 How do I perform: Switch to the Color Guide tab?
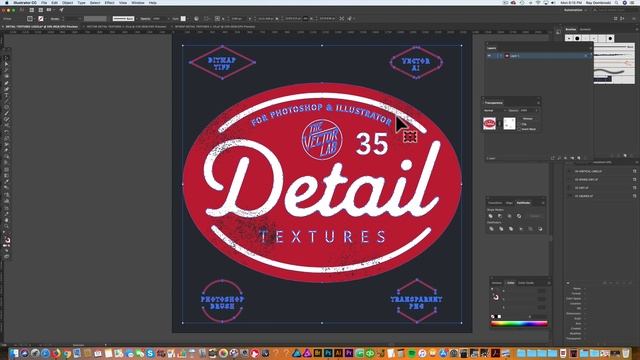[526, 283]
